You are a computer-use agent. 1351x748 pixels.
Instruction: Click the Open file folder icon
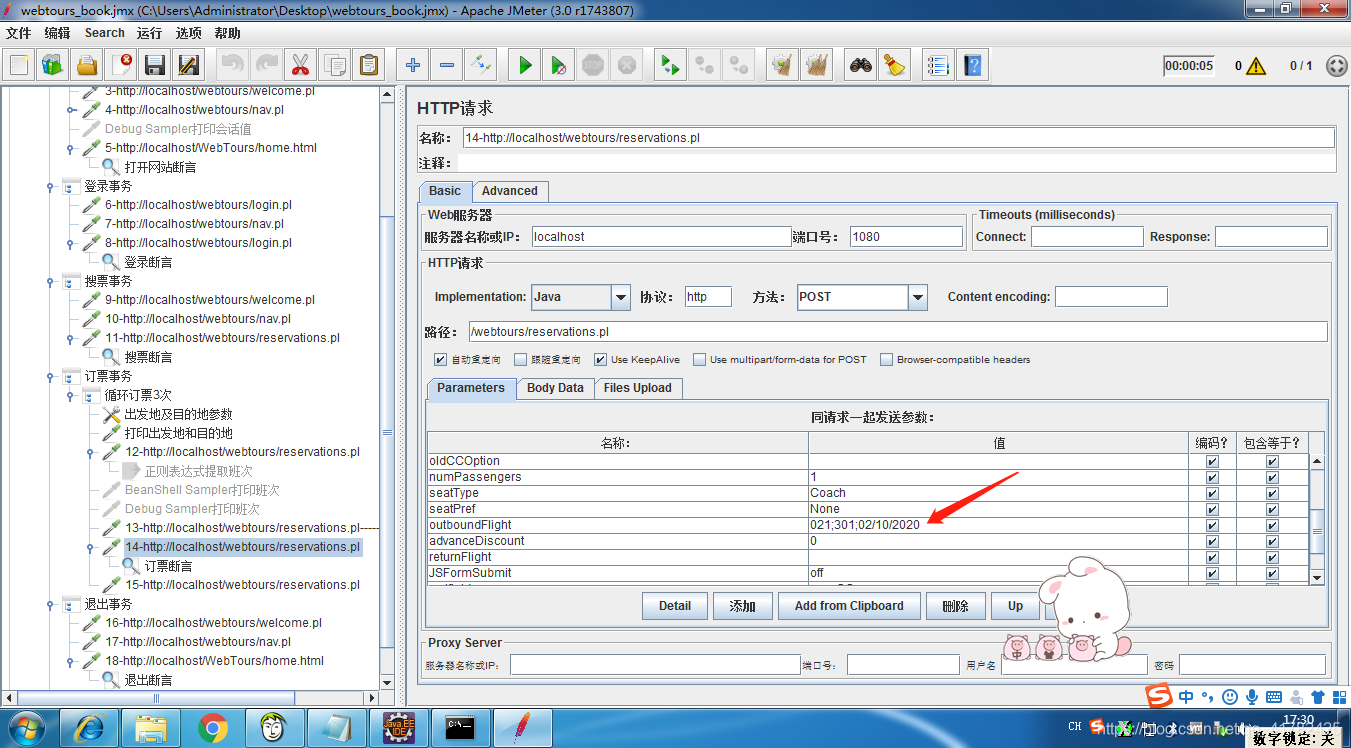click(87, 66)
